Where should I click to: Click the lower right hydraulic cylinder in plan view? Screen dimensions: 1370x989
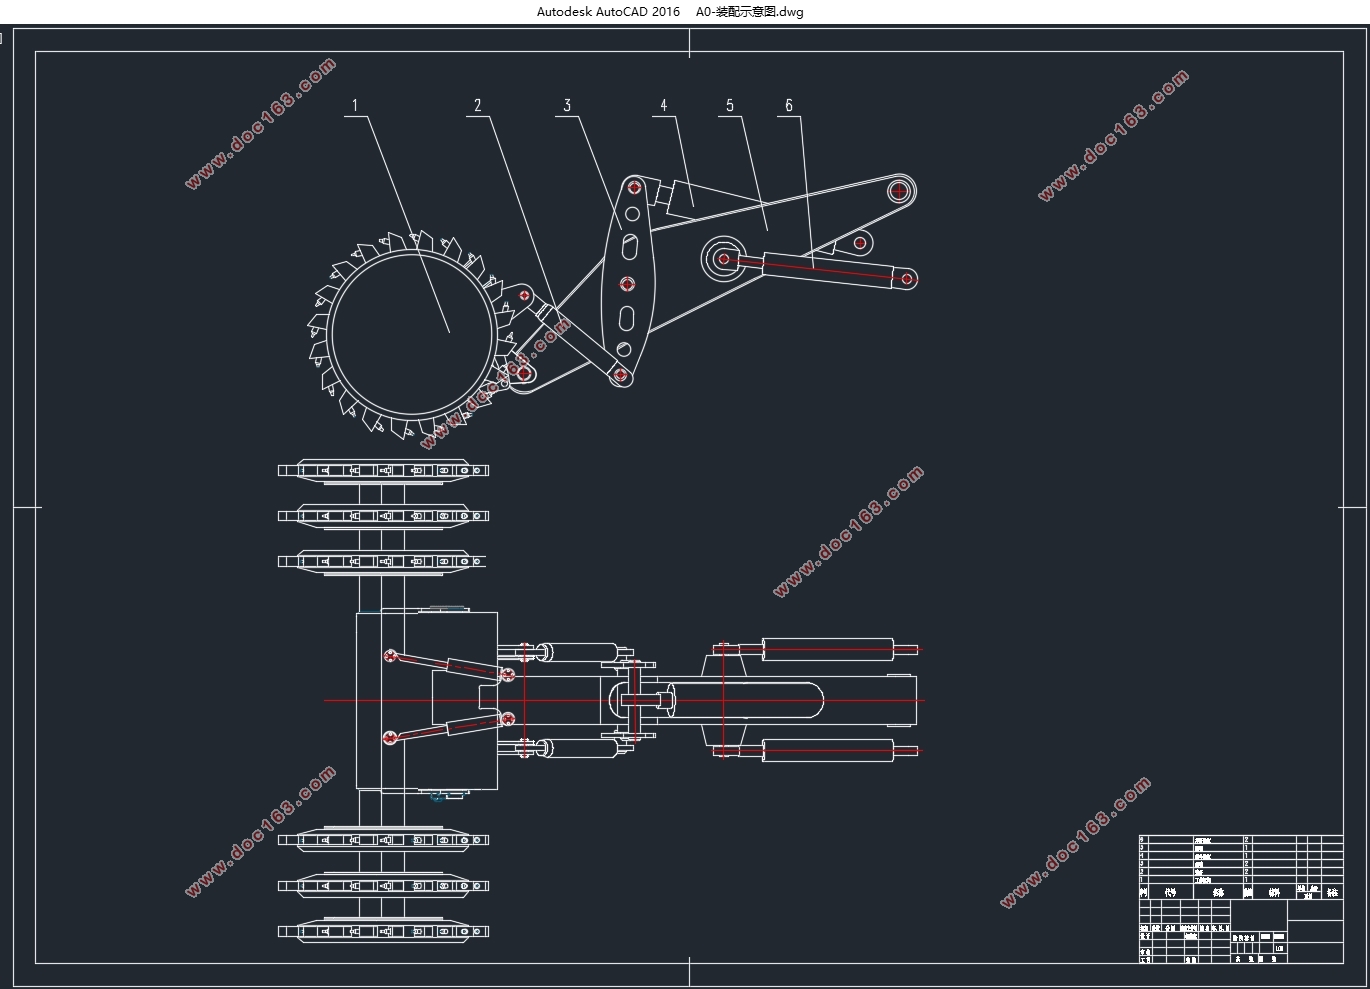click(828, 750)
